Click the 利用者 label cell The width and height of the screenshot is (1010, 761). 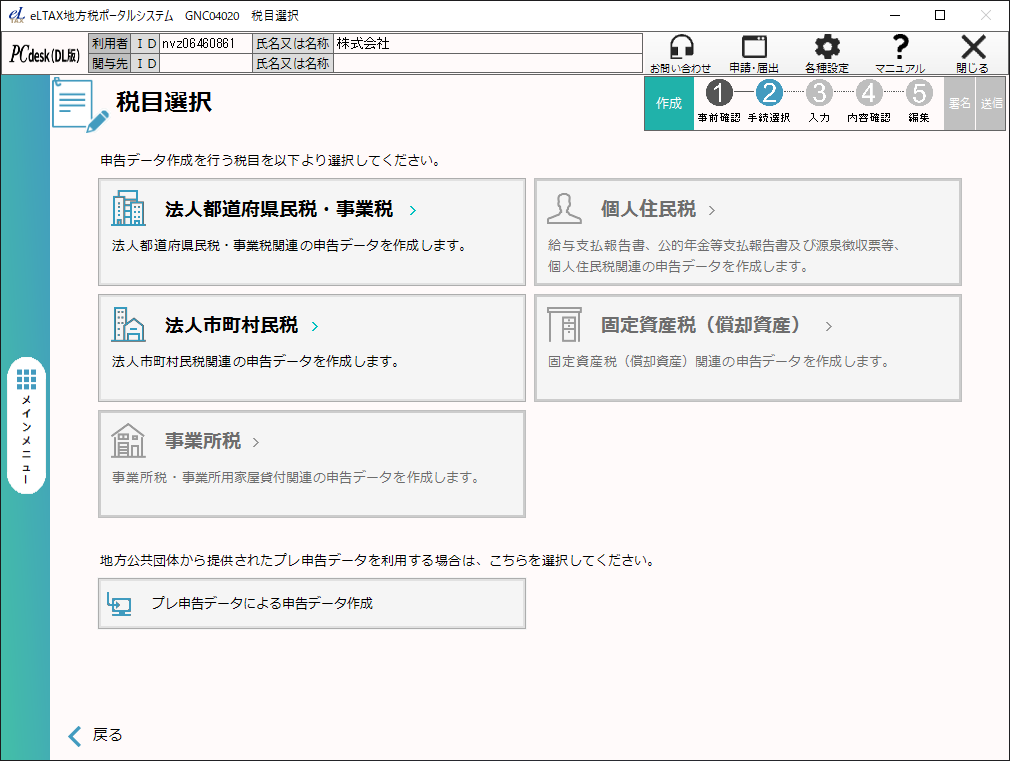coord(110,44)
